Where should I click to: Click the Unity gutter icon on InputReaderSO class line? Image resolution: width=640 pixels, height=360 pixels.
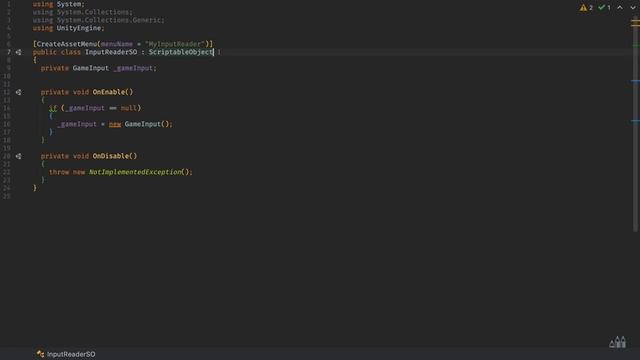[x=18, y=52]
